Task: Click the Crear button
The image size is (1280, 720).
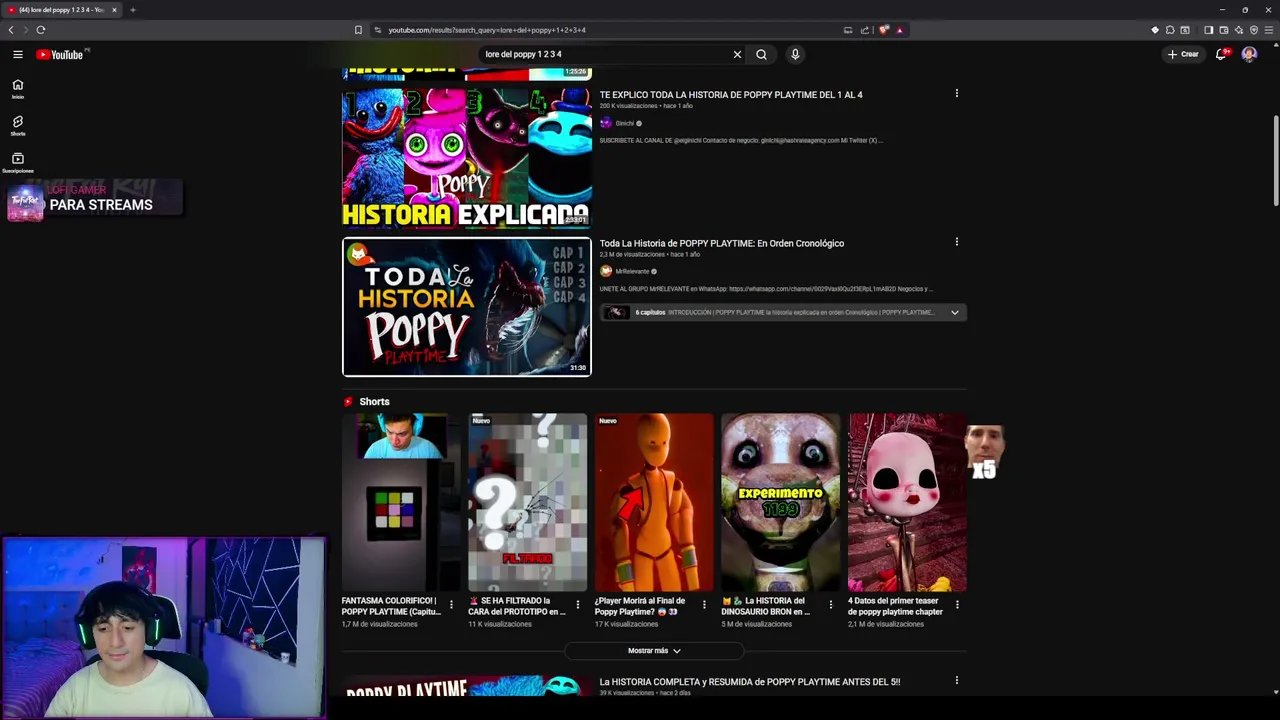Action: (1183, 54)
